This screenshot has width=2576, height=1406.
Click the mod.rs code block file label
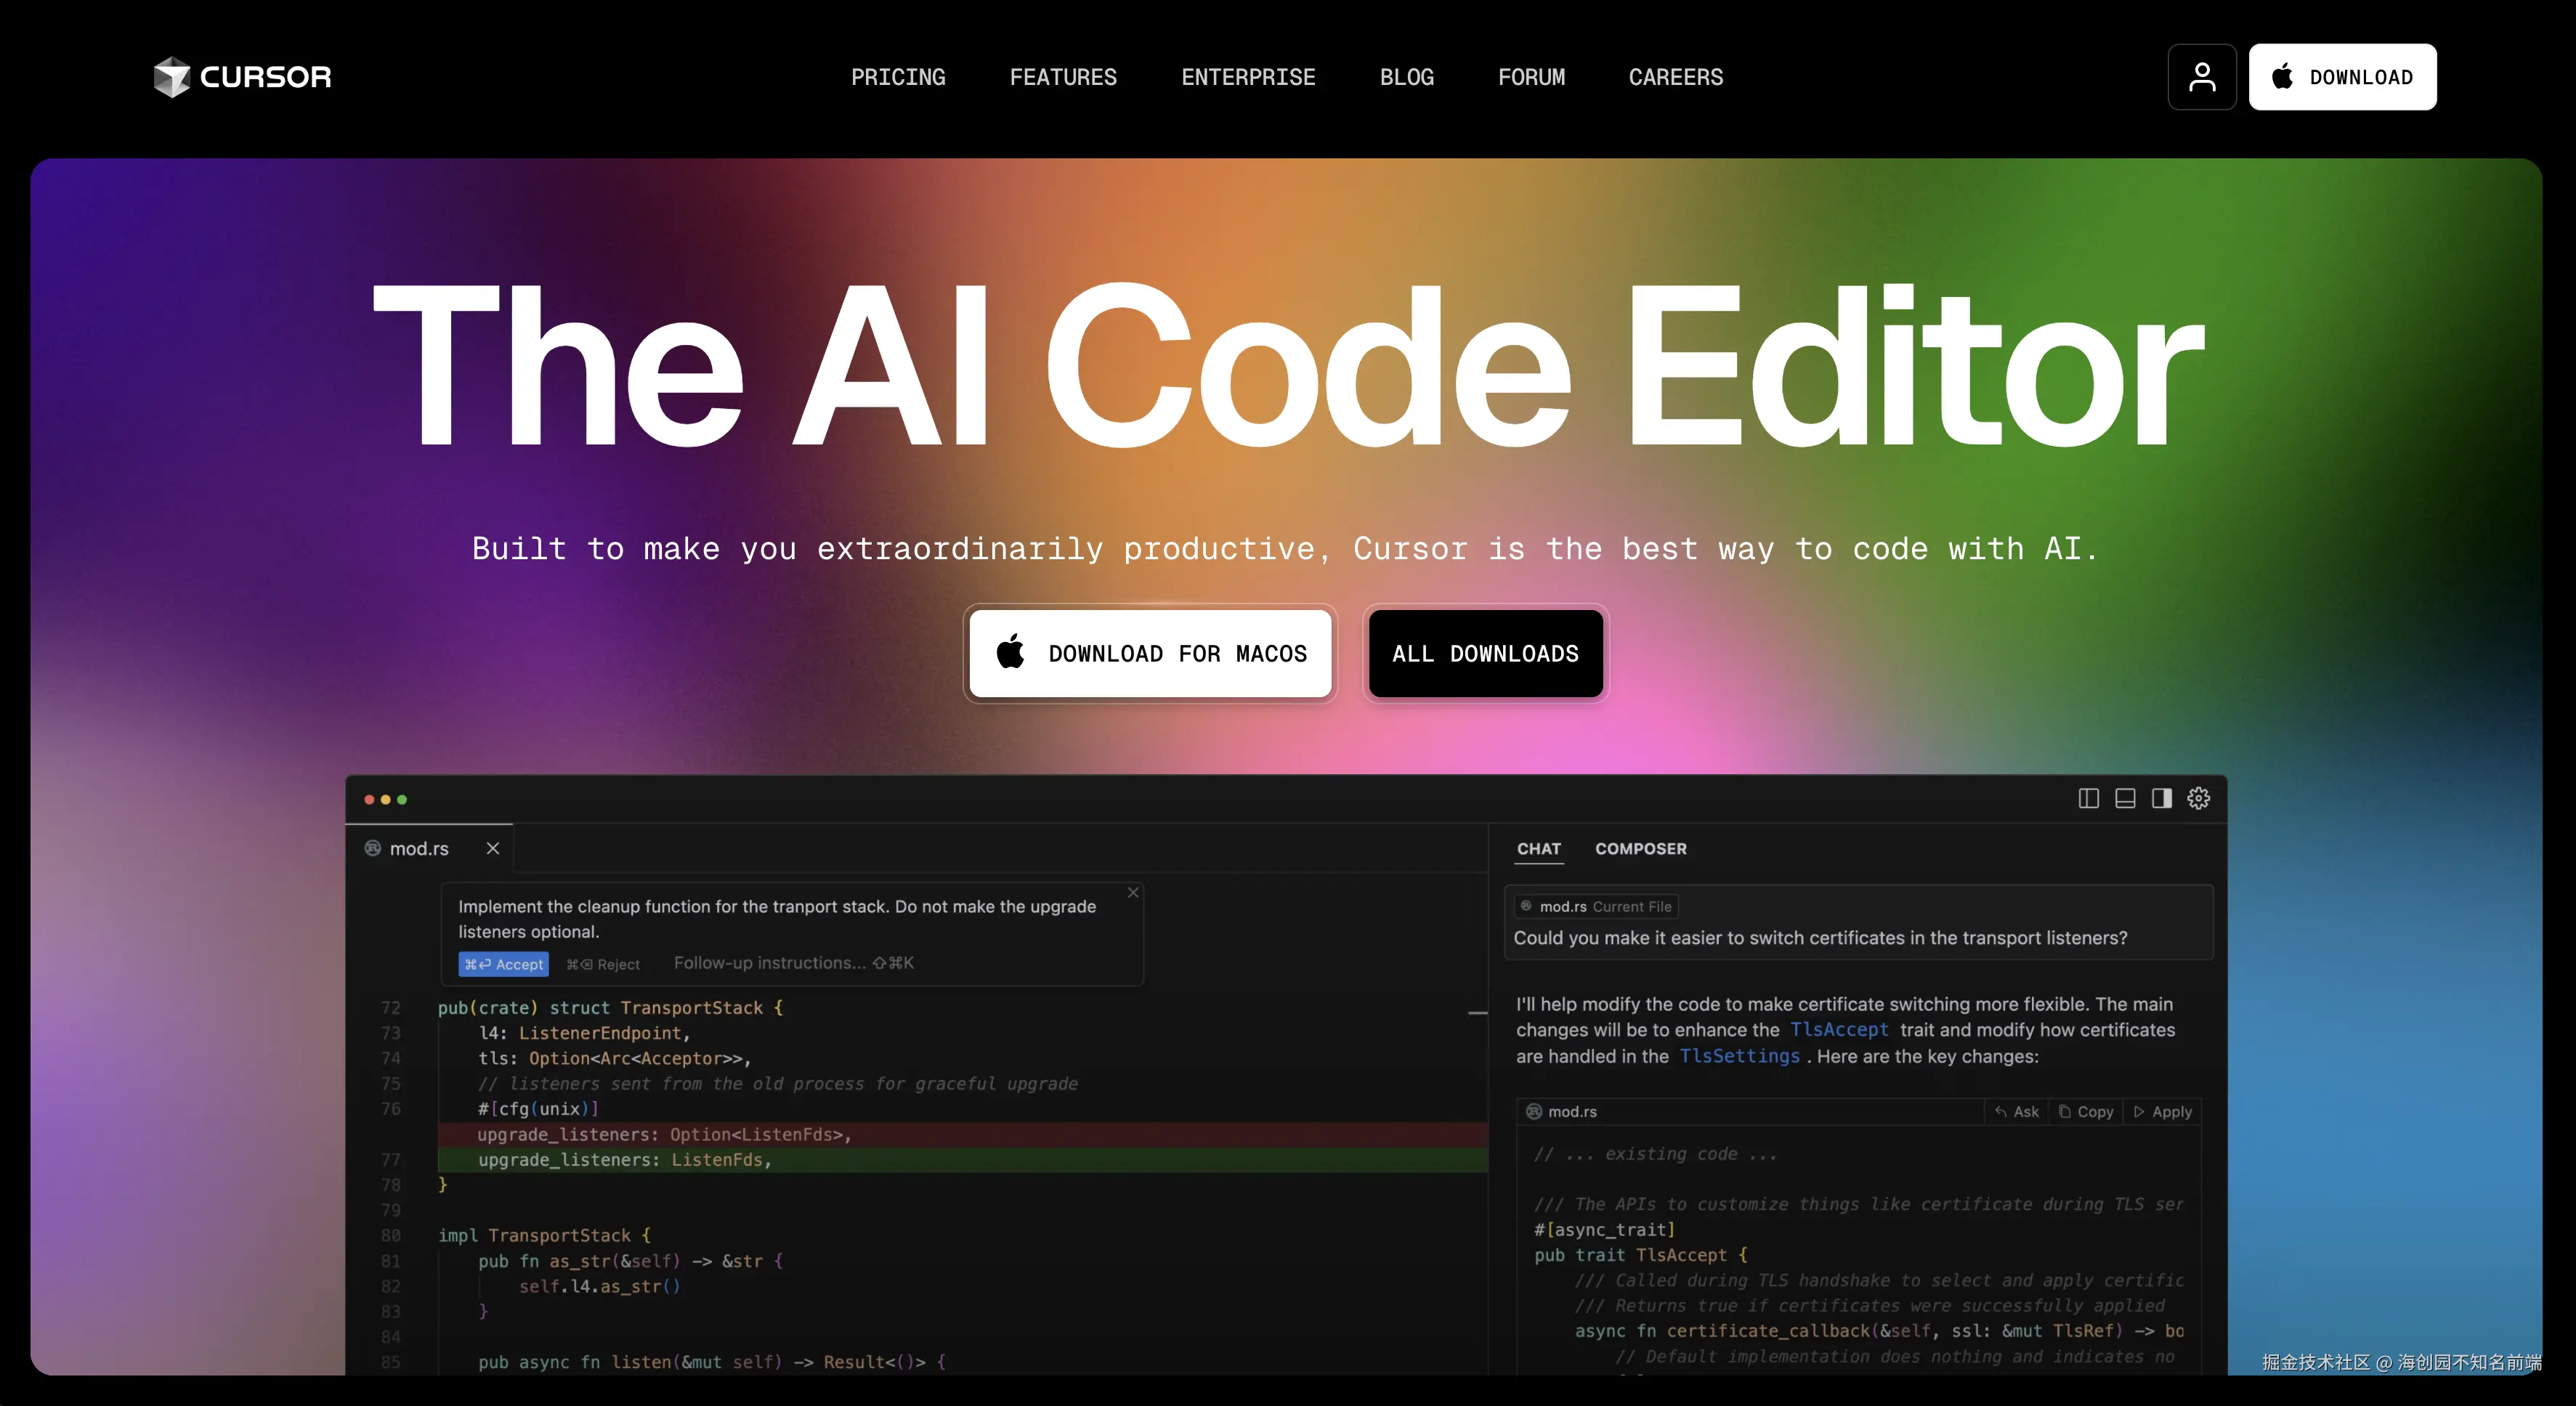pos(1562,1112)
